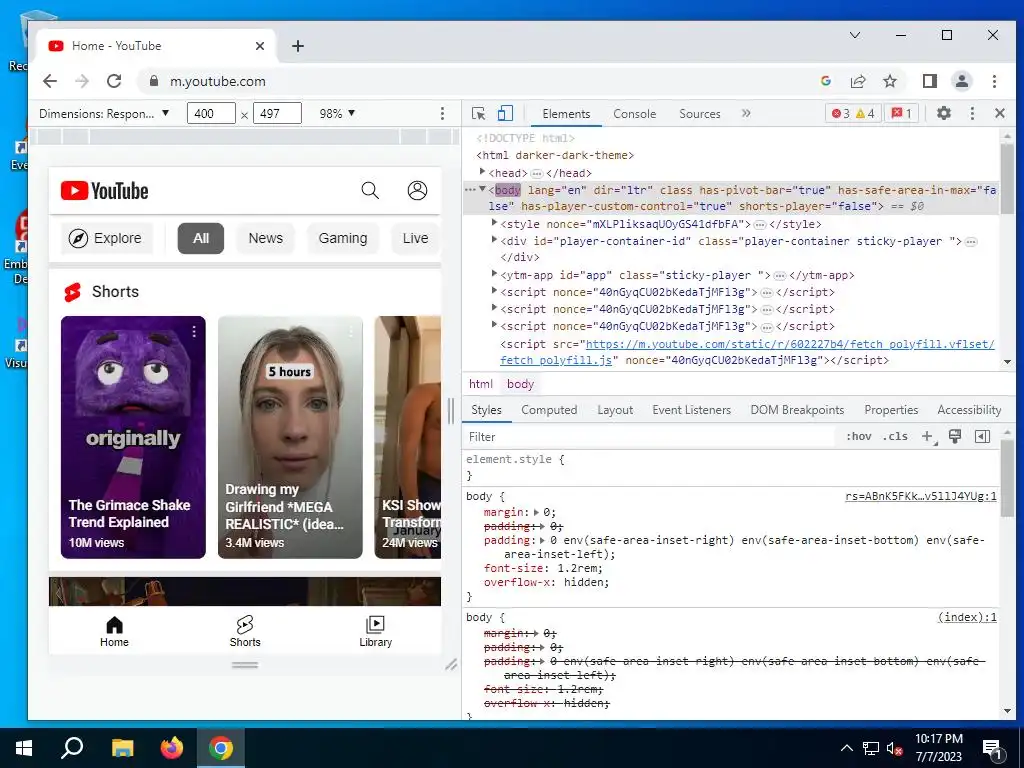The width and height of the screenshot is (1024, 768).
Task: Share this page icon in address bar
Action: (858, 81)
